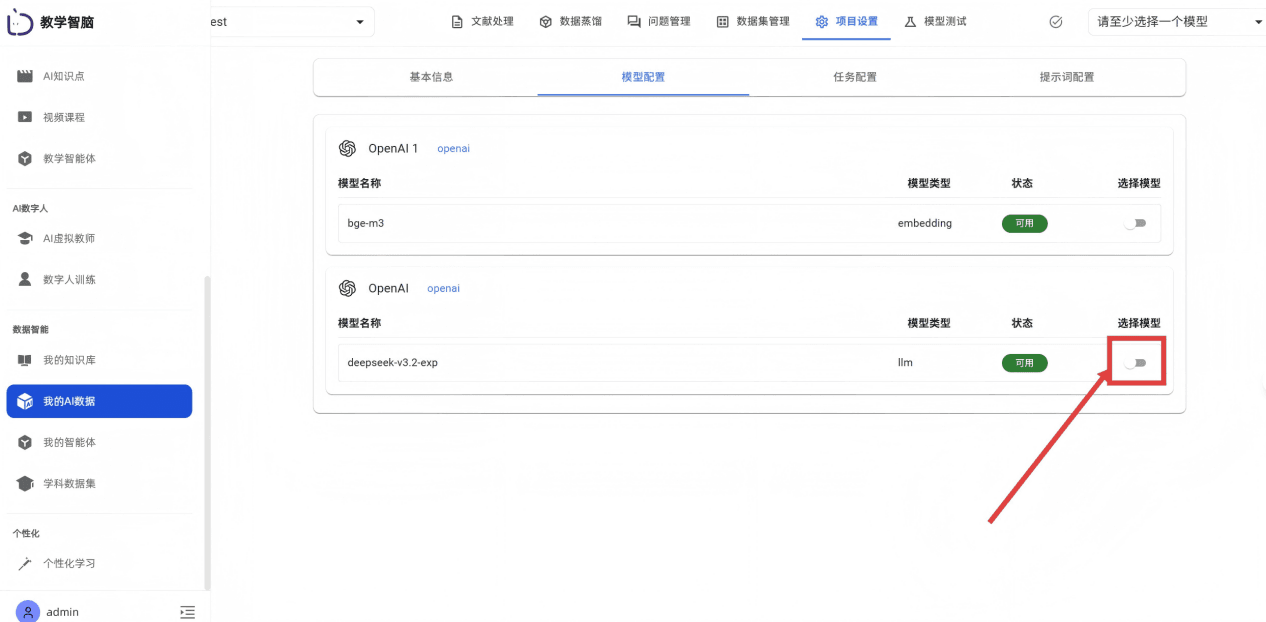Viewport: 1266px width, 622px height.
Task: Click the check-circle icon in top bar
Action: pyautogui.click(x=1056, y=21)
